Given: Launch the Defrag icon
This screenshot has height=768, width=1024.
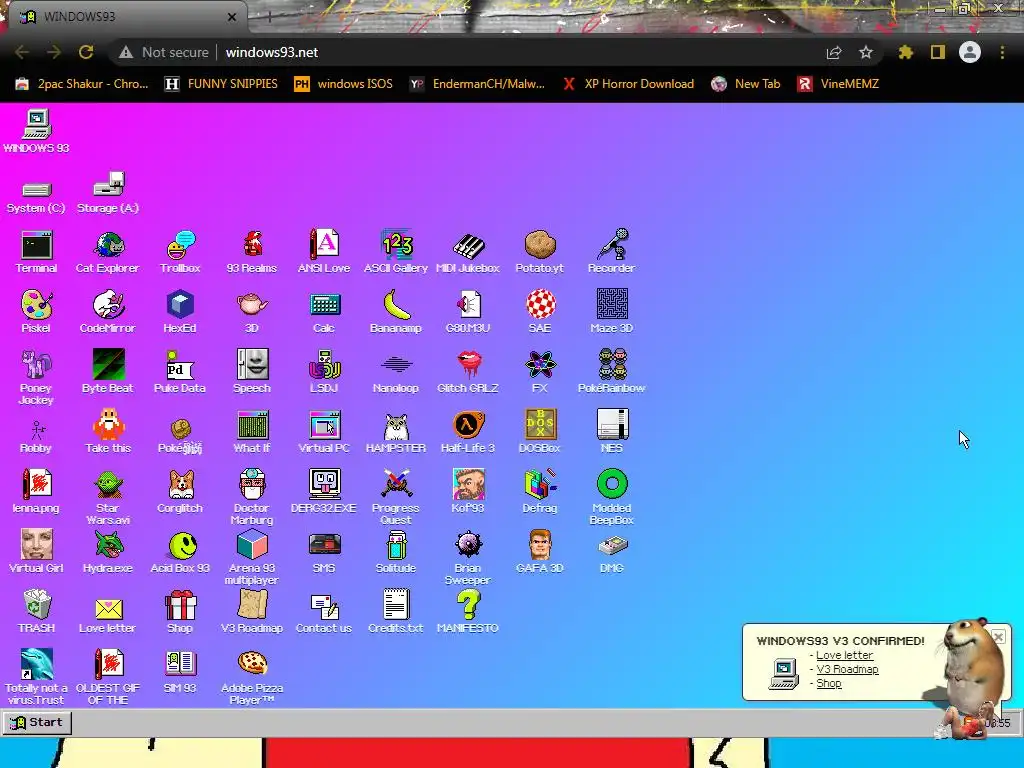Looking at the screenshot, I should pos(540,492).
